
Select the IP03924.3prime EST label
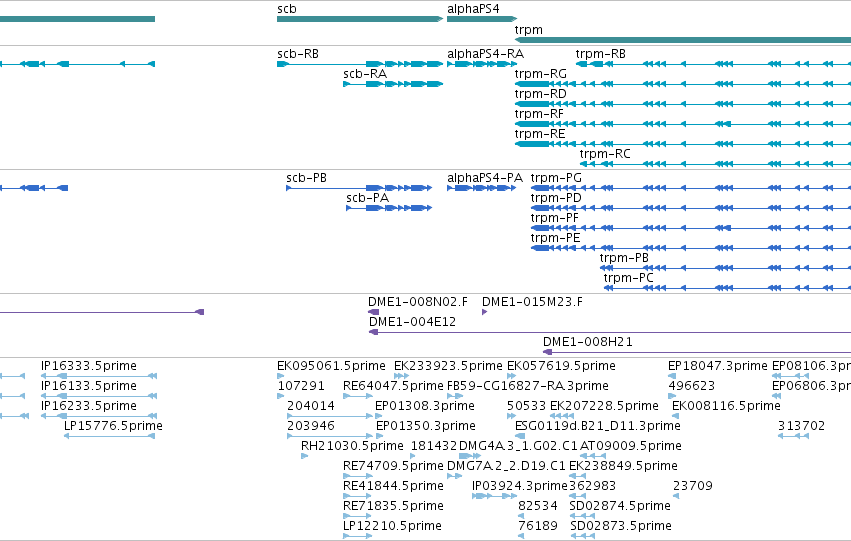point(520,487)
